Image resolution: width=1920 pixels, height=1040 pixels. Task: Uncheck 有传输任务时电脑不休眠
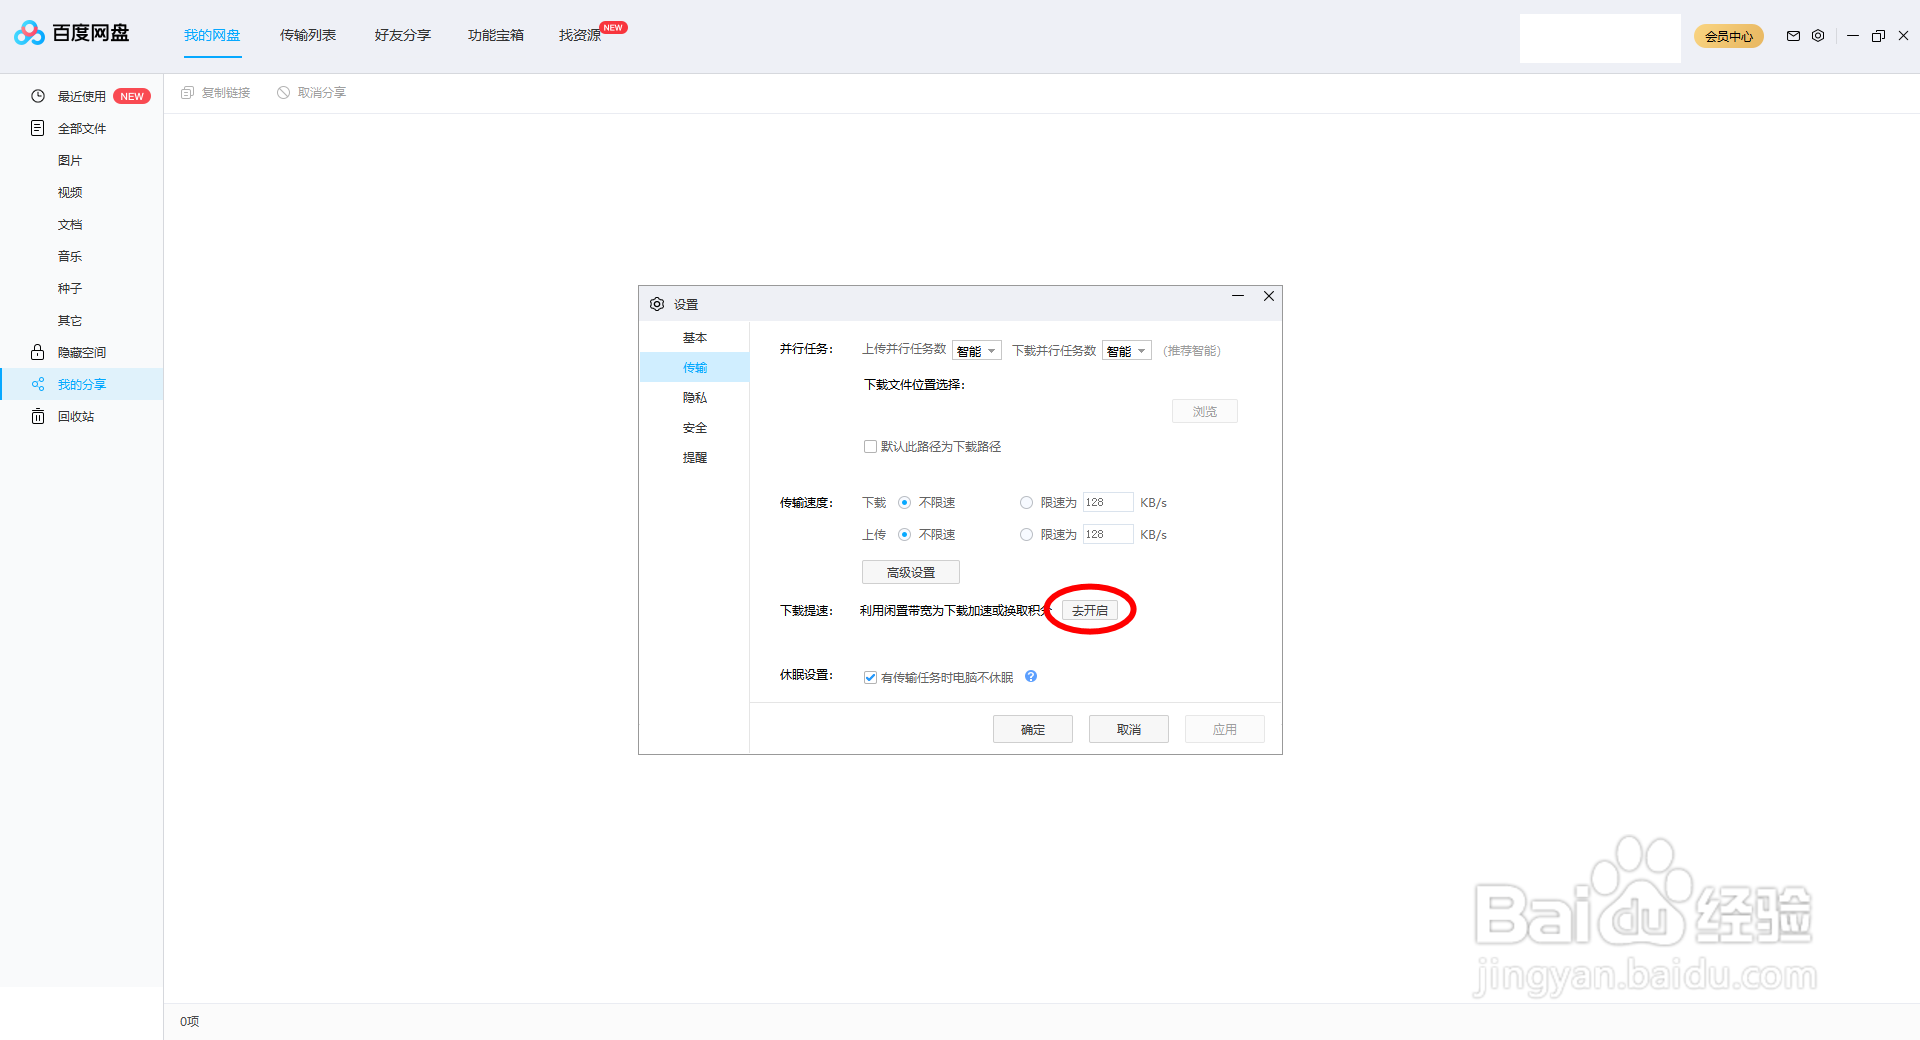870,677
